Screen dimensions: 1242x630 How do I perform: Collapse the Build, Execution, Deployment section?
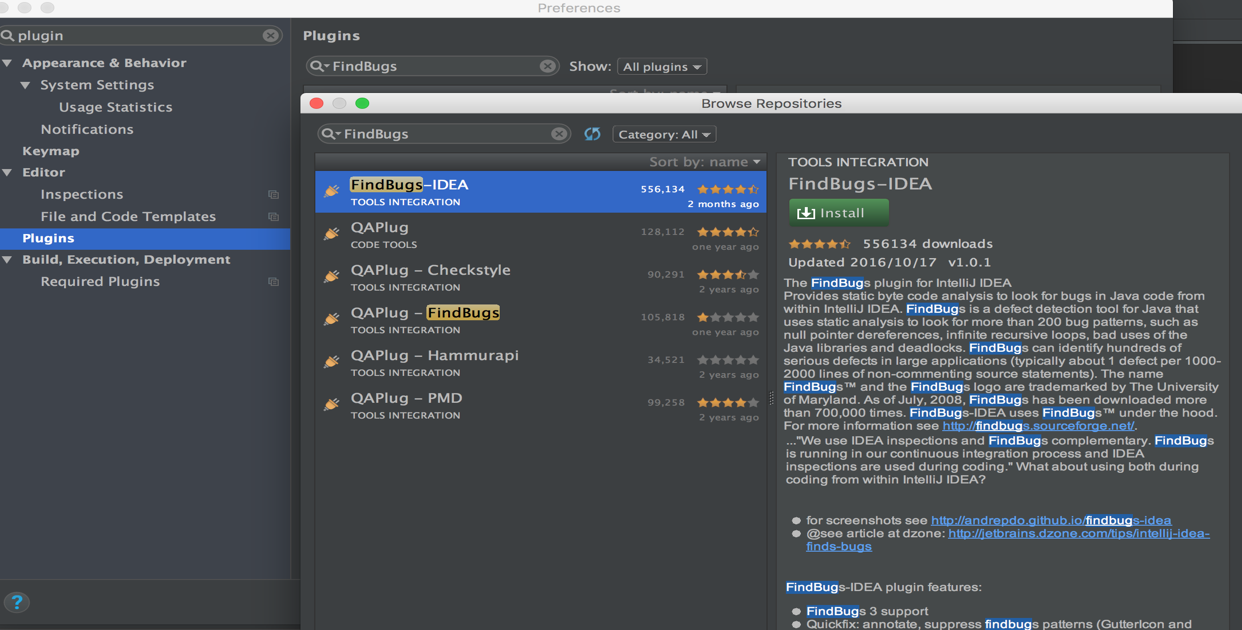pos(8,260)
